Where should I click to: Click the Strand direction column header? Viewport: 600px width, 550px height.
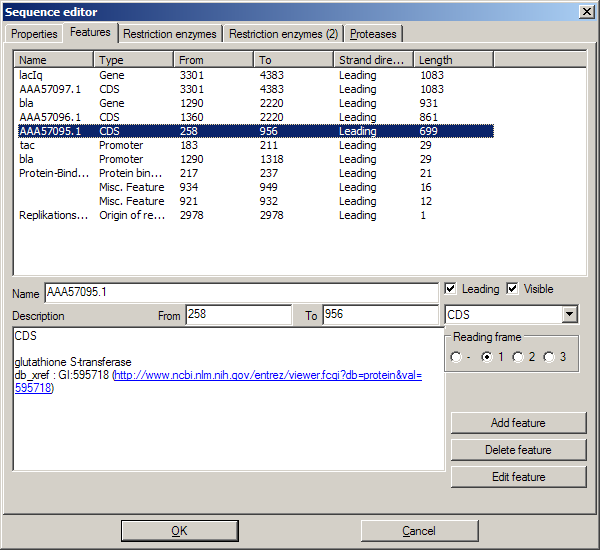click(373, 60)
